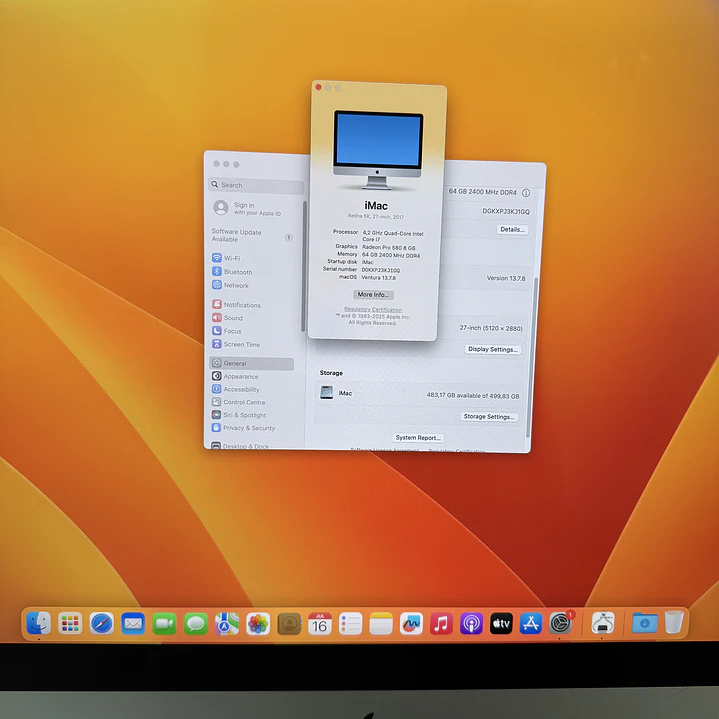This screenshot has width=719, height=719.
Task: Open the Trash in Dock
Action: 674,622
